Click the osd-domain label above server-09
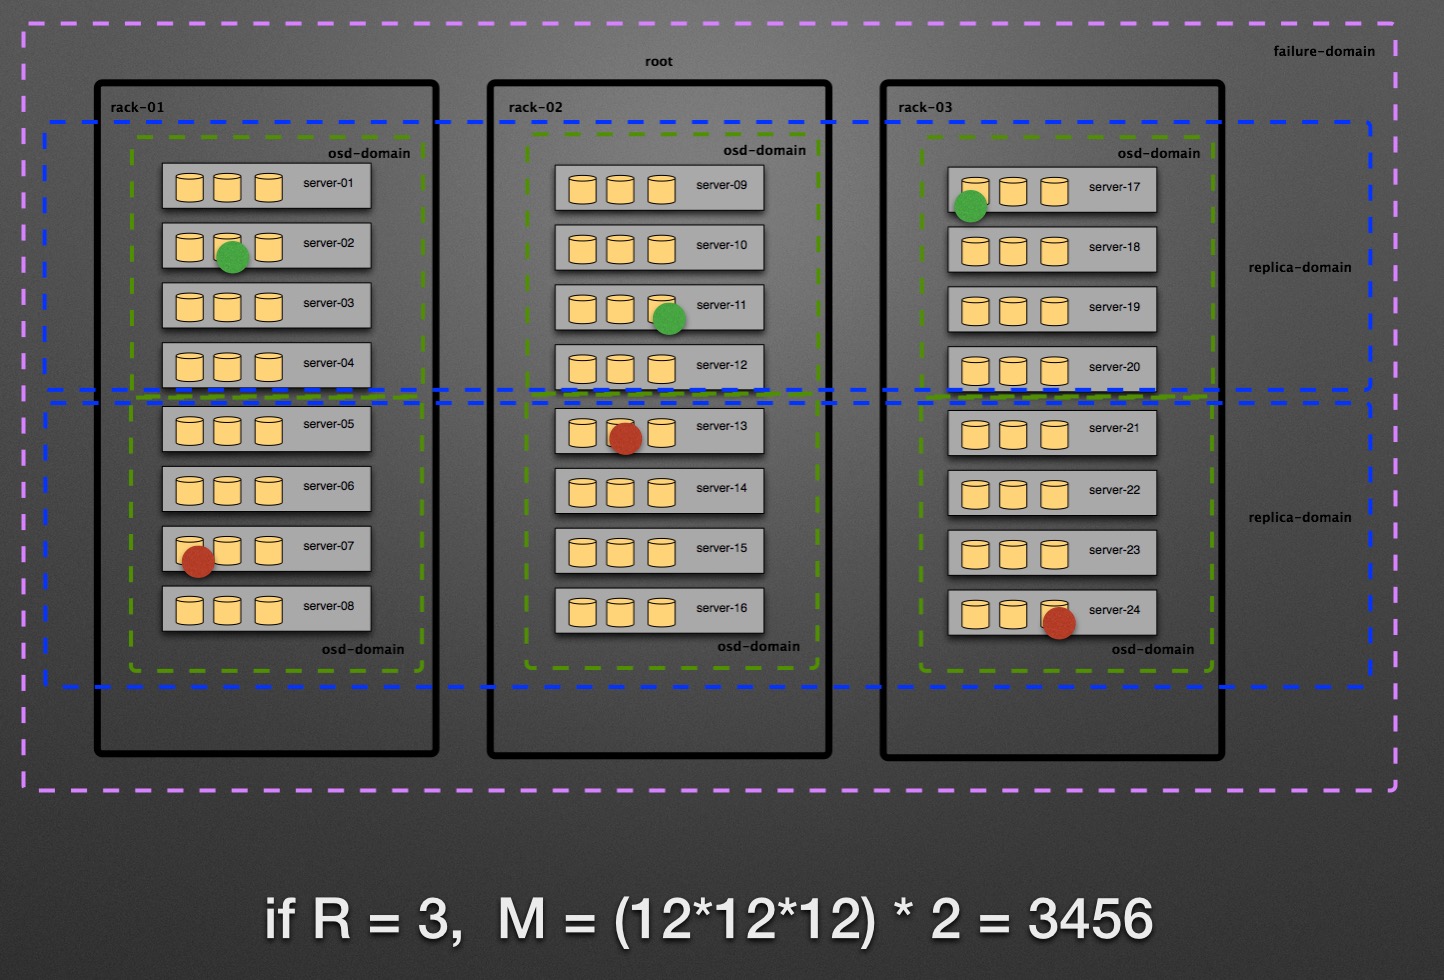 pyautogui.click(x=764, y=150)
